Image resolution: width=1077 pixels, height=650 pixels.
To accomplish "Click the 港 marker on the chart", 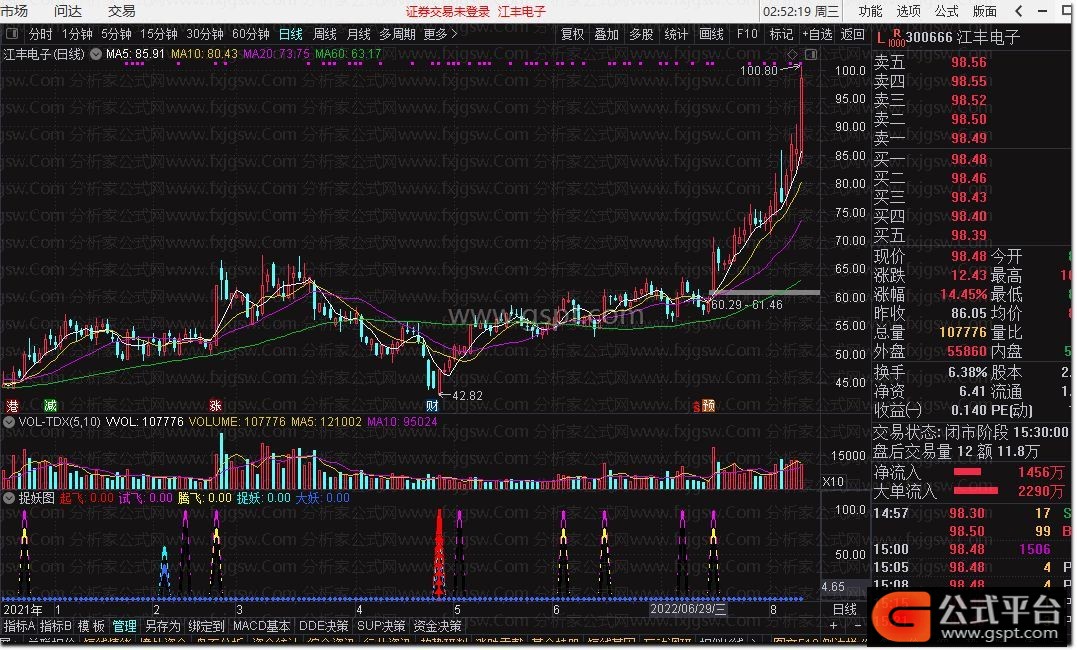I will pos(12,406).
